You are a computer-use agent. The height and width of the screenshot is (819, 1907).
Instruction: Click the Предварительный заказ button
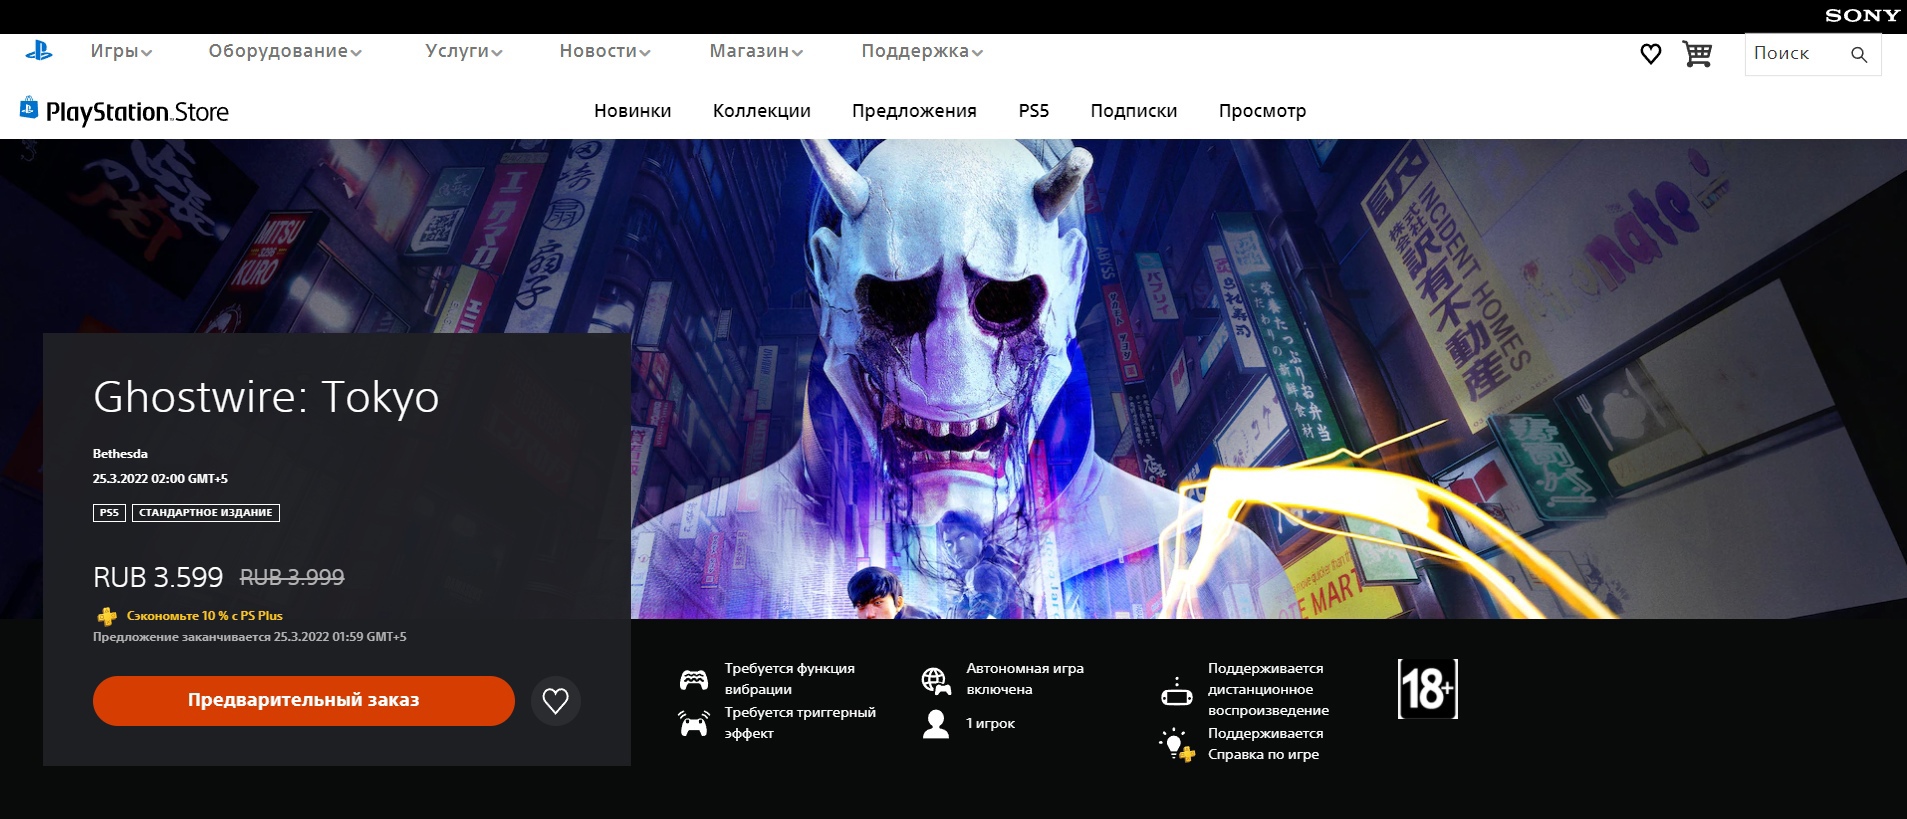(x=304, y=701)
